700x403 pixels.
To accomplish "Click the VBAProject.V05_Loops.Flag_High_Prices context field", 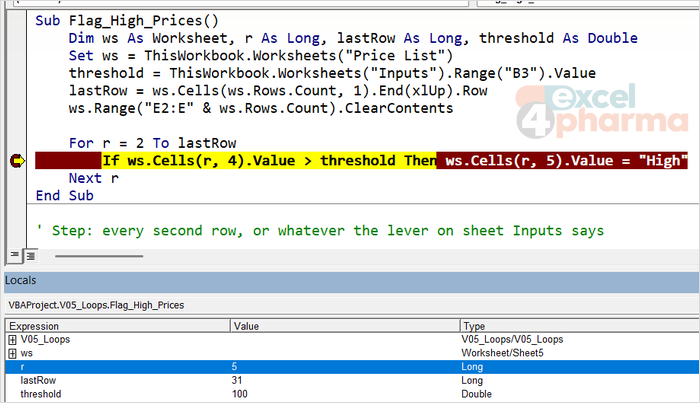I will coord(352,305).
